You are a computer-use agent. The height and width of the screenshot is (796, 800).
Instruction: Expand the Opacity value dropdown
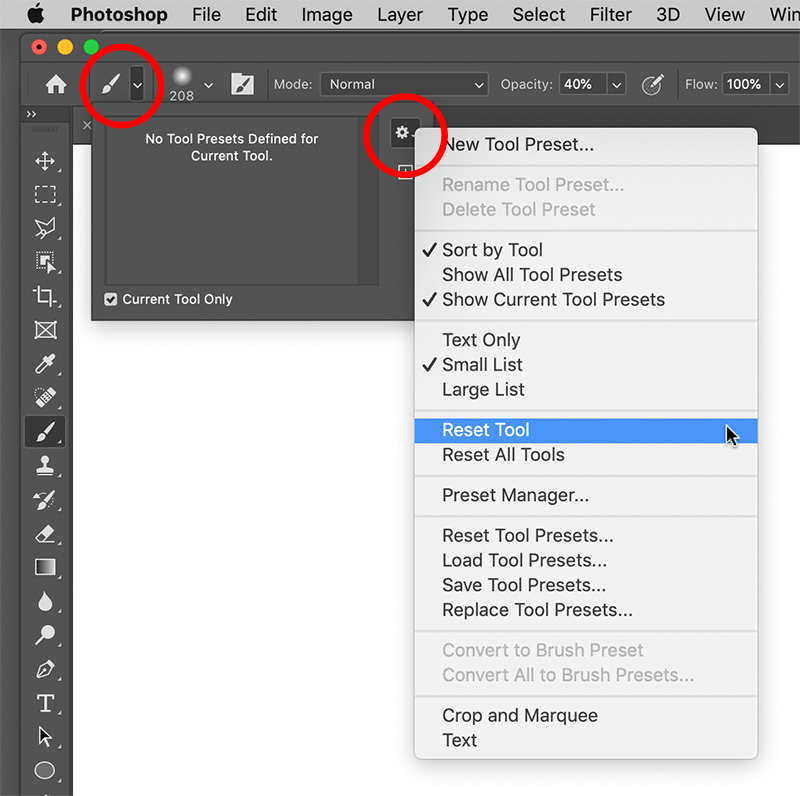pyautogui.click(x=617, y=85)
